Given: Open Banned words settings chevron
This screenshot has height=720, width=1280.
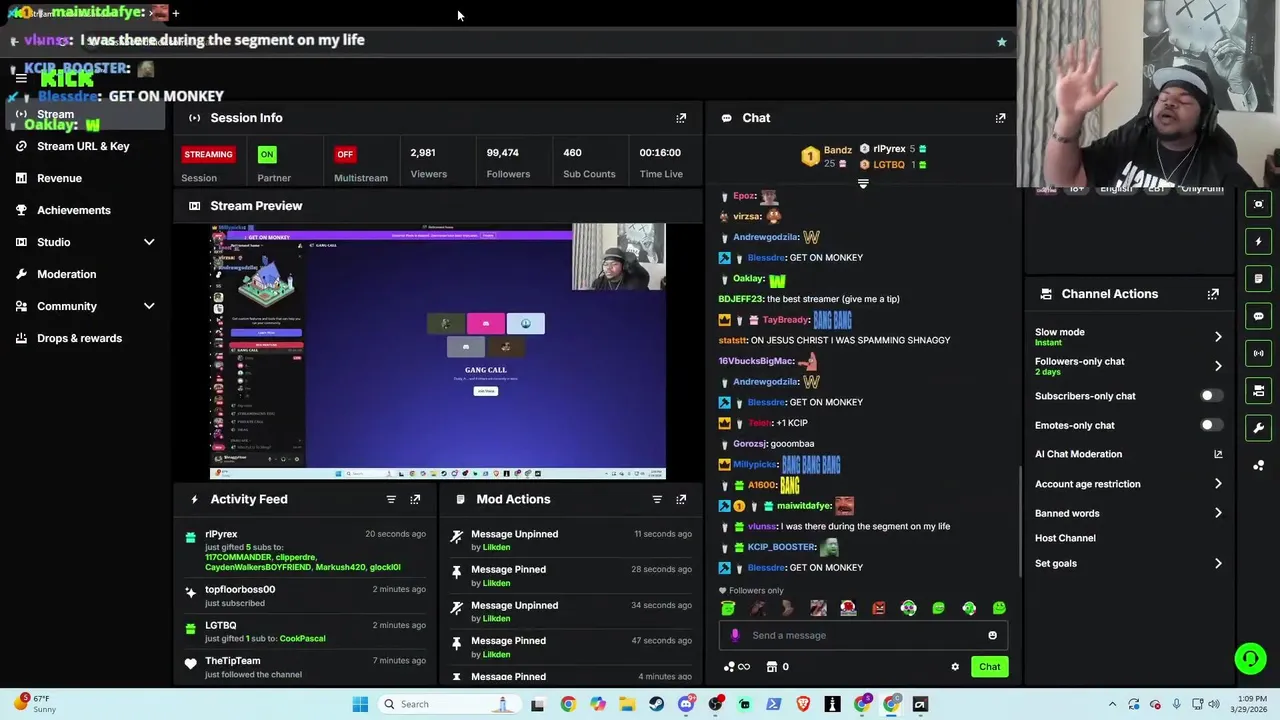Looking at the screenshot, I should coord(1218,513).
